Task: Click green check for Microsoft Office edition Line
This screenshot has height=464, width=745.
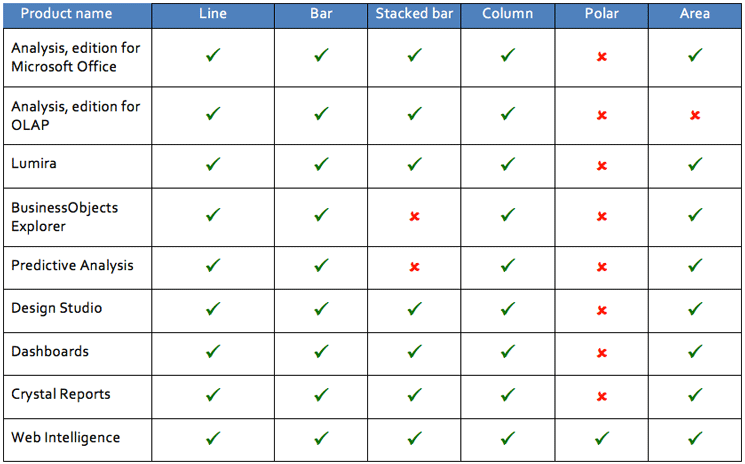Action: point(213,56)
